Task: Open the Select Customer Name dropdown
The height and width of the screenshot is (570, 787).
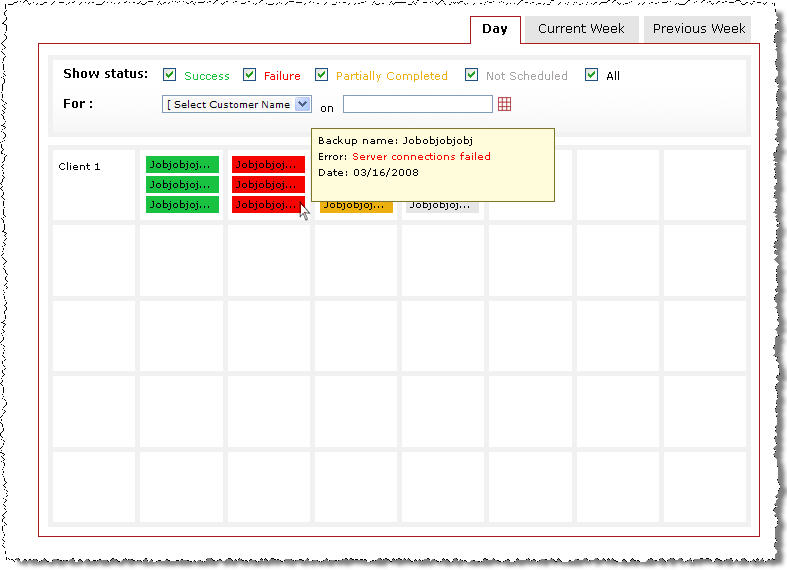Action: click(237, 104)
